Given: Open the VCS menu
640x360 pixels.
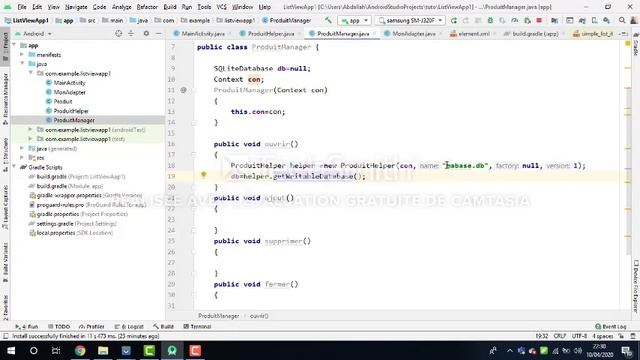Looking at the screenshot, I should coord(221,7).
